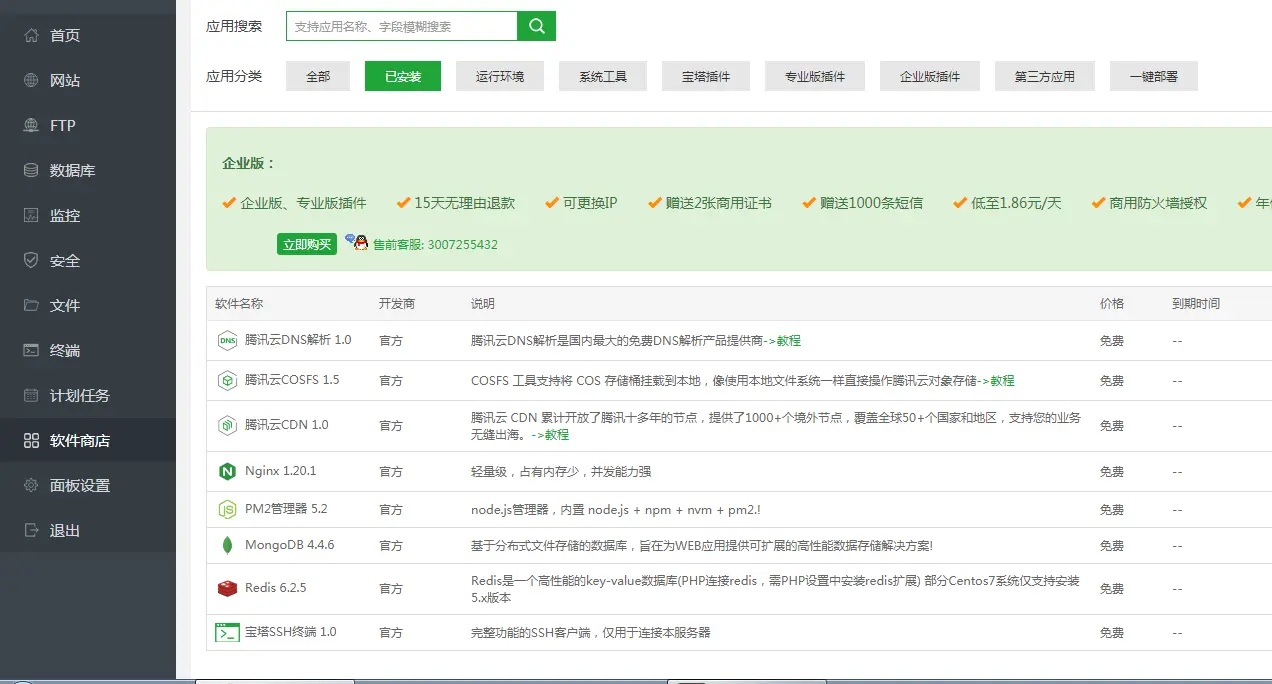
Task: Open the 宝塔插件 category tab
Action: click(706, 76)
